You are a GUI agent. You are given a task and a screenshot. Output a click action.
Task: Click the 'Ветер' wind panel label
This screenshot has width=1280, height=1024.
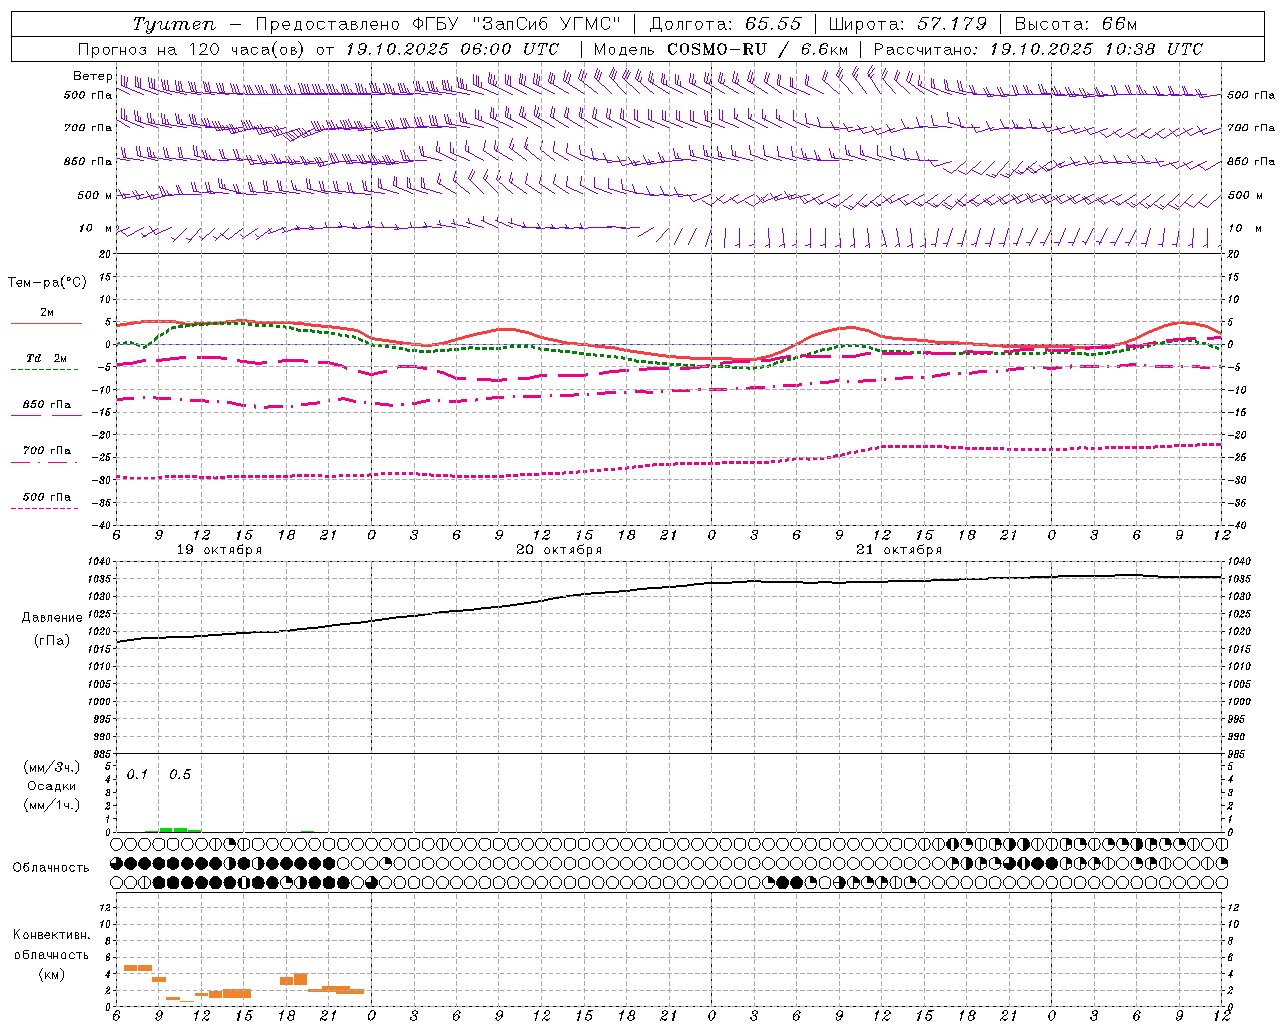click(x=93, y=76)
